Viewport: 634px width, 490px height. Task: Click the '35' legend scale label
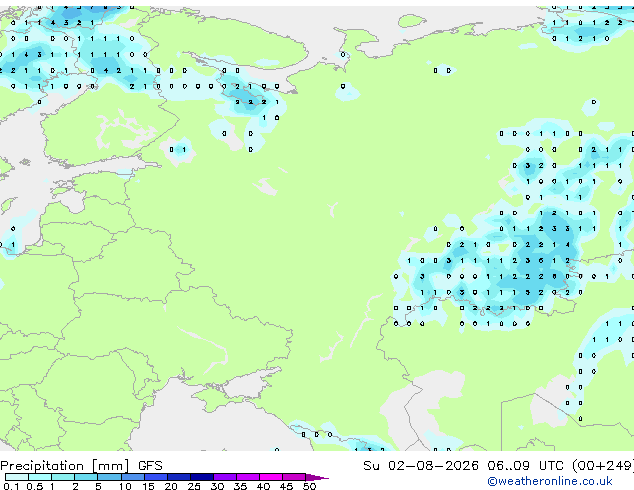pos(240,486)
